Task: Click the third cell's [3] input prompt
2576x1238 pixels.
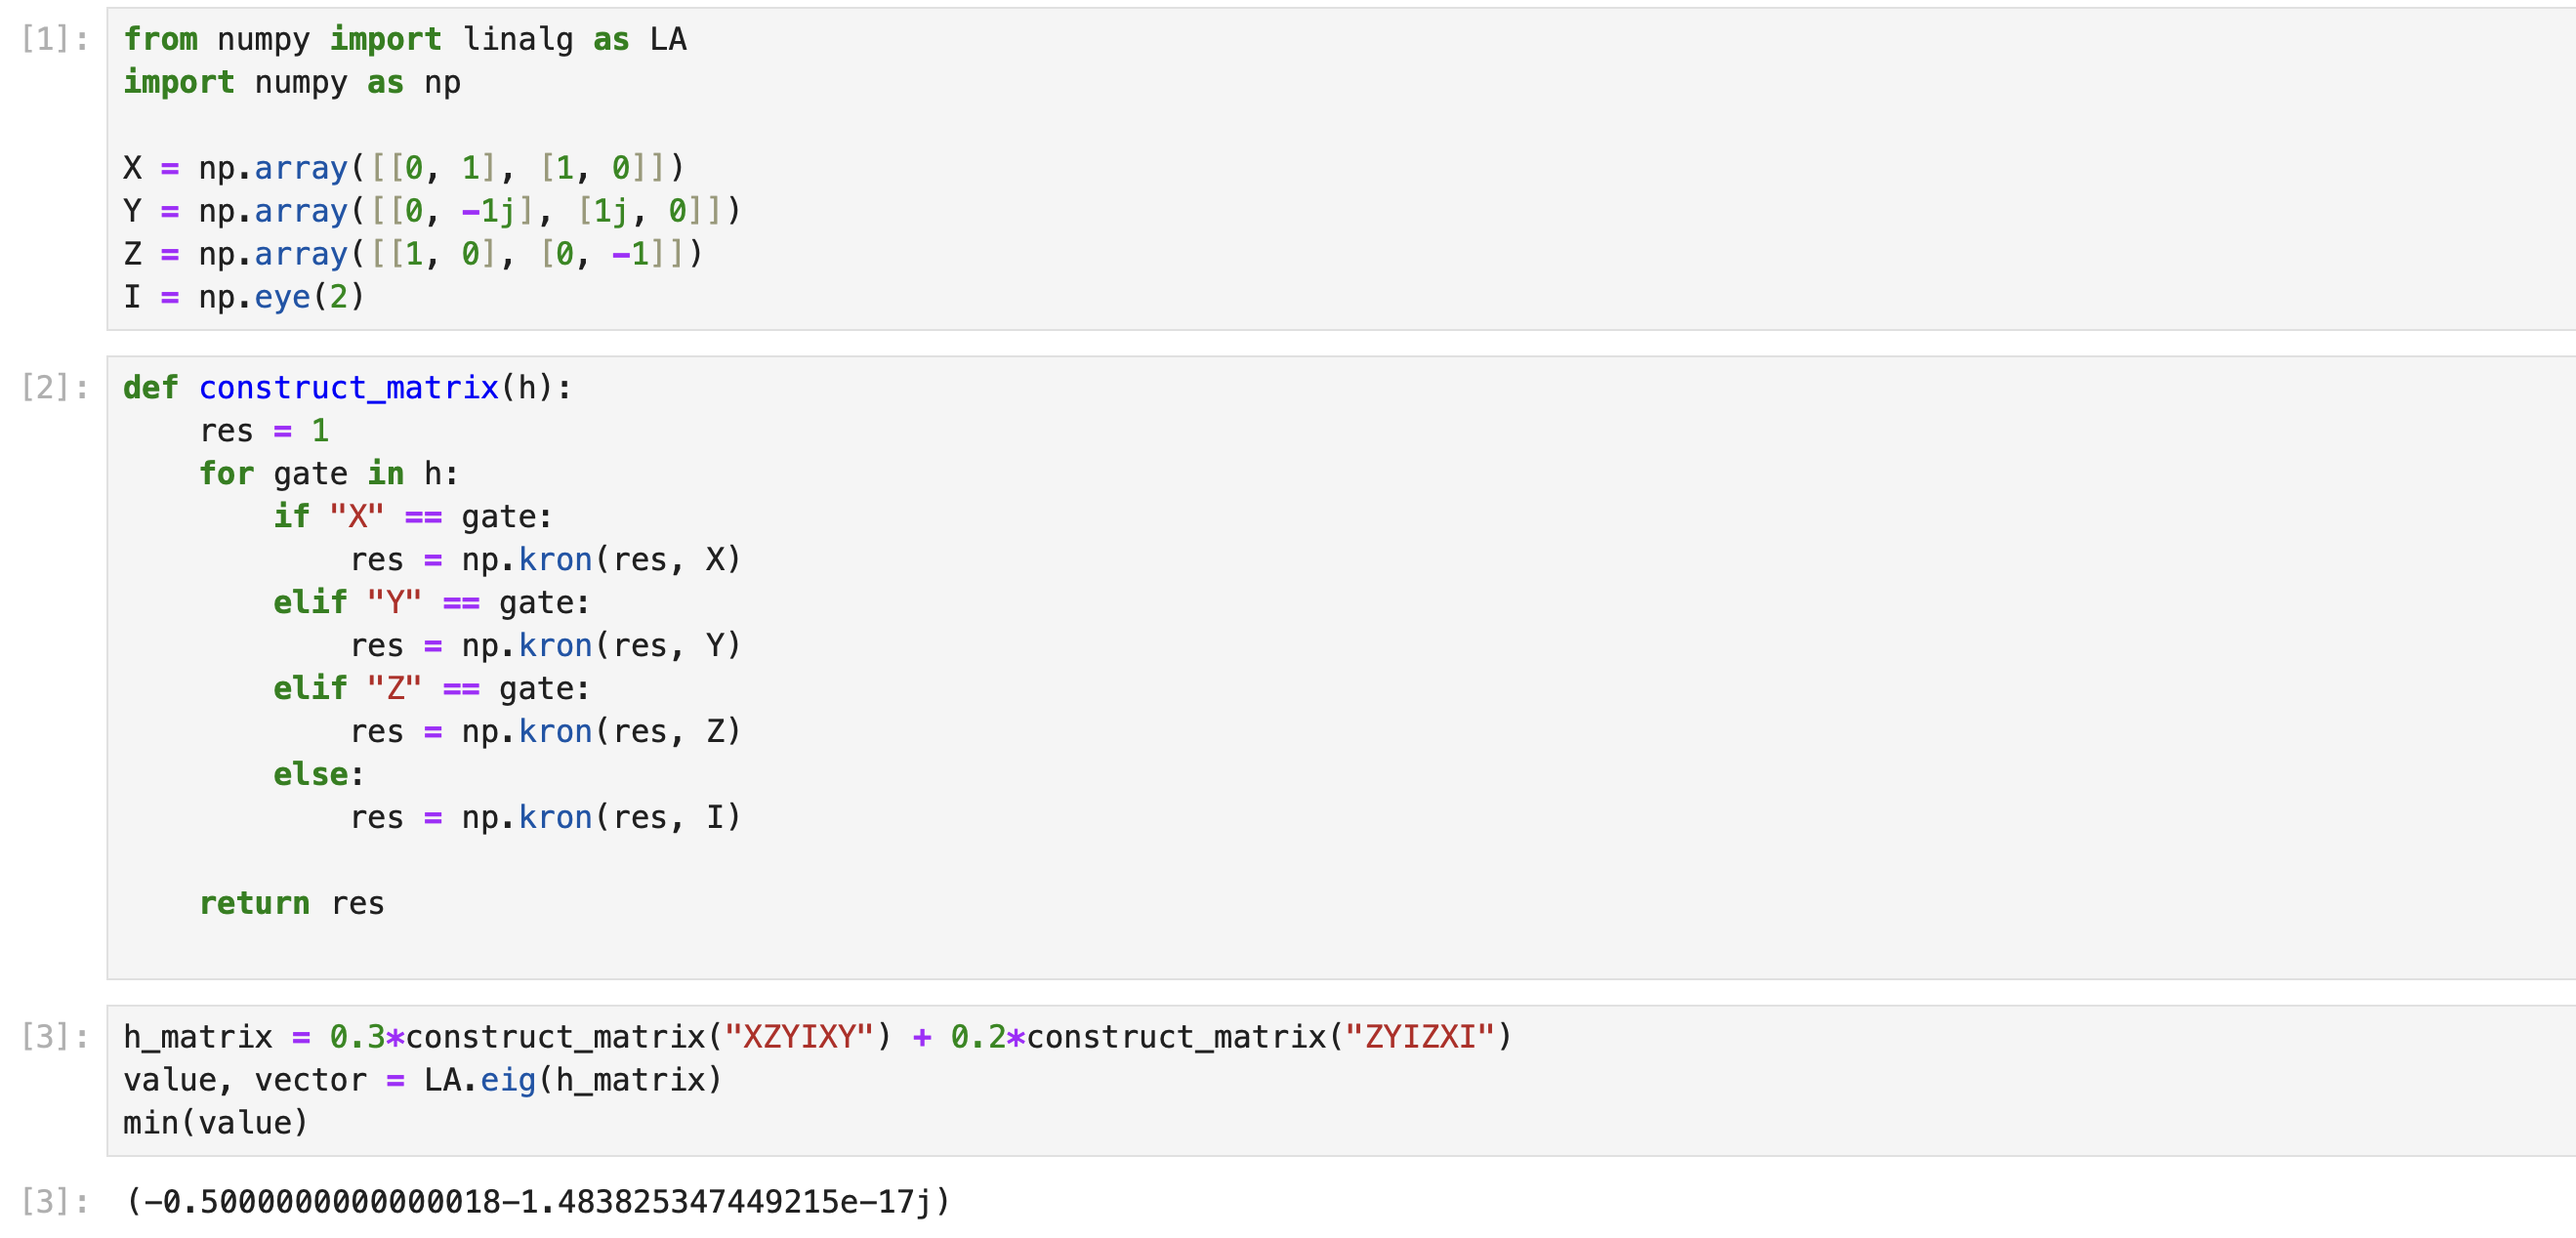Action: [x=55, y=1037]
